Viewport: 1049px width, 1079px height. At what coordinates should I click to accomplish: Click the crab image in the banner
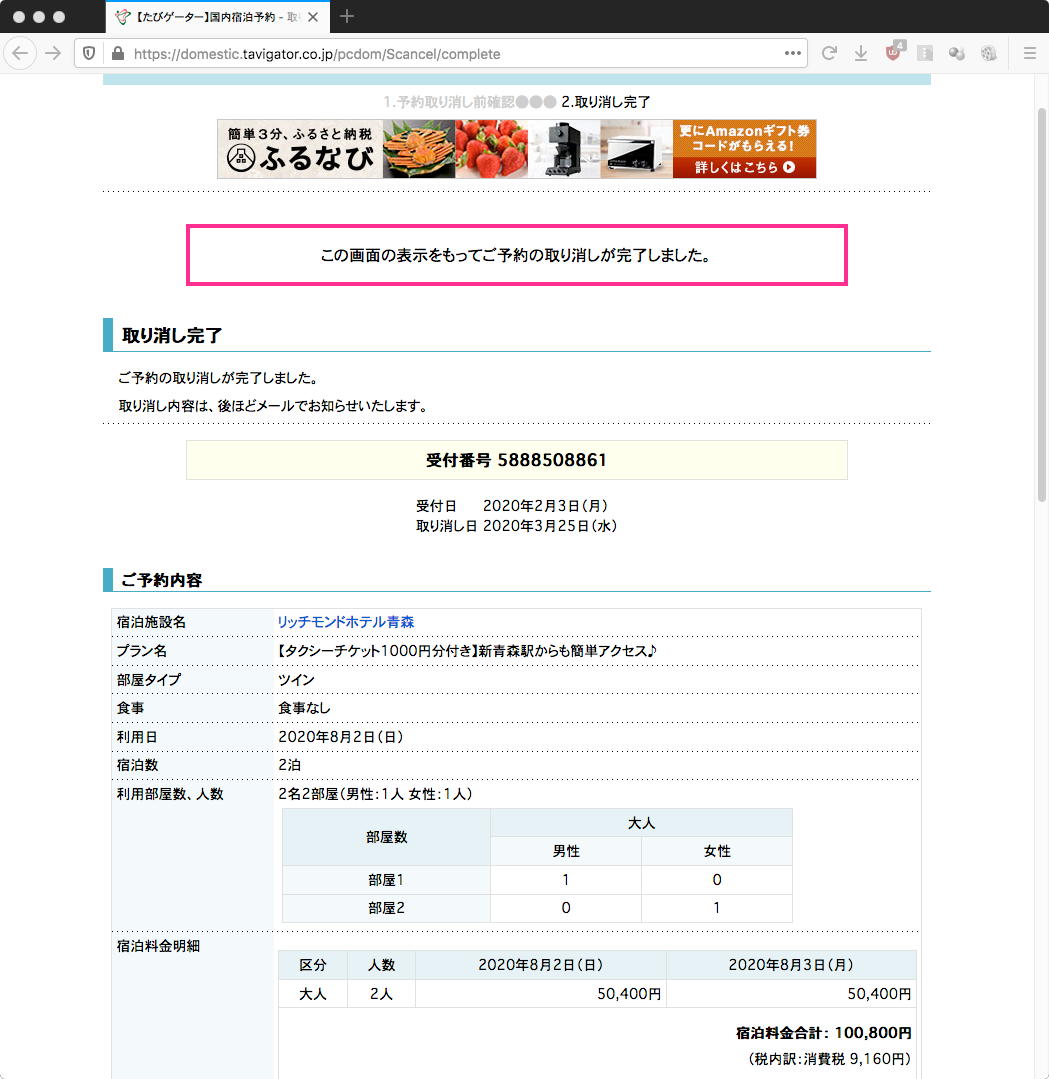point(418,149)
